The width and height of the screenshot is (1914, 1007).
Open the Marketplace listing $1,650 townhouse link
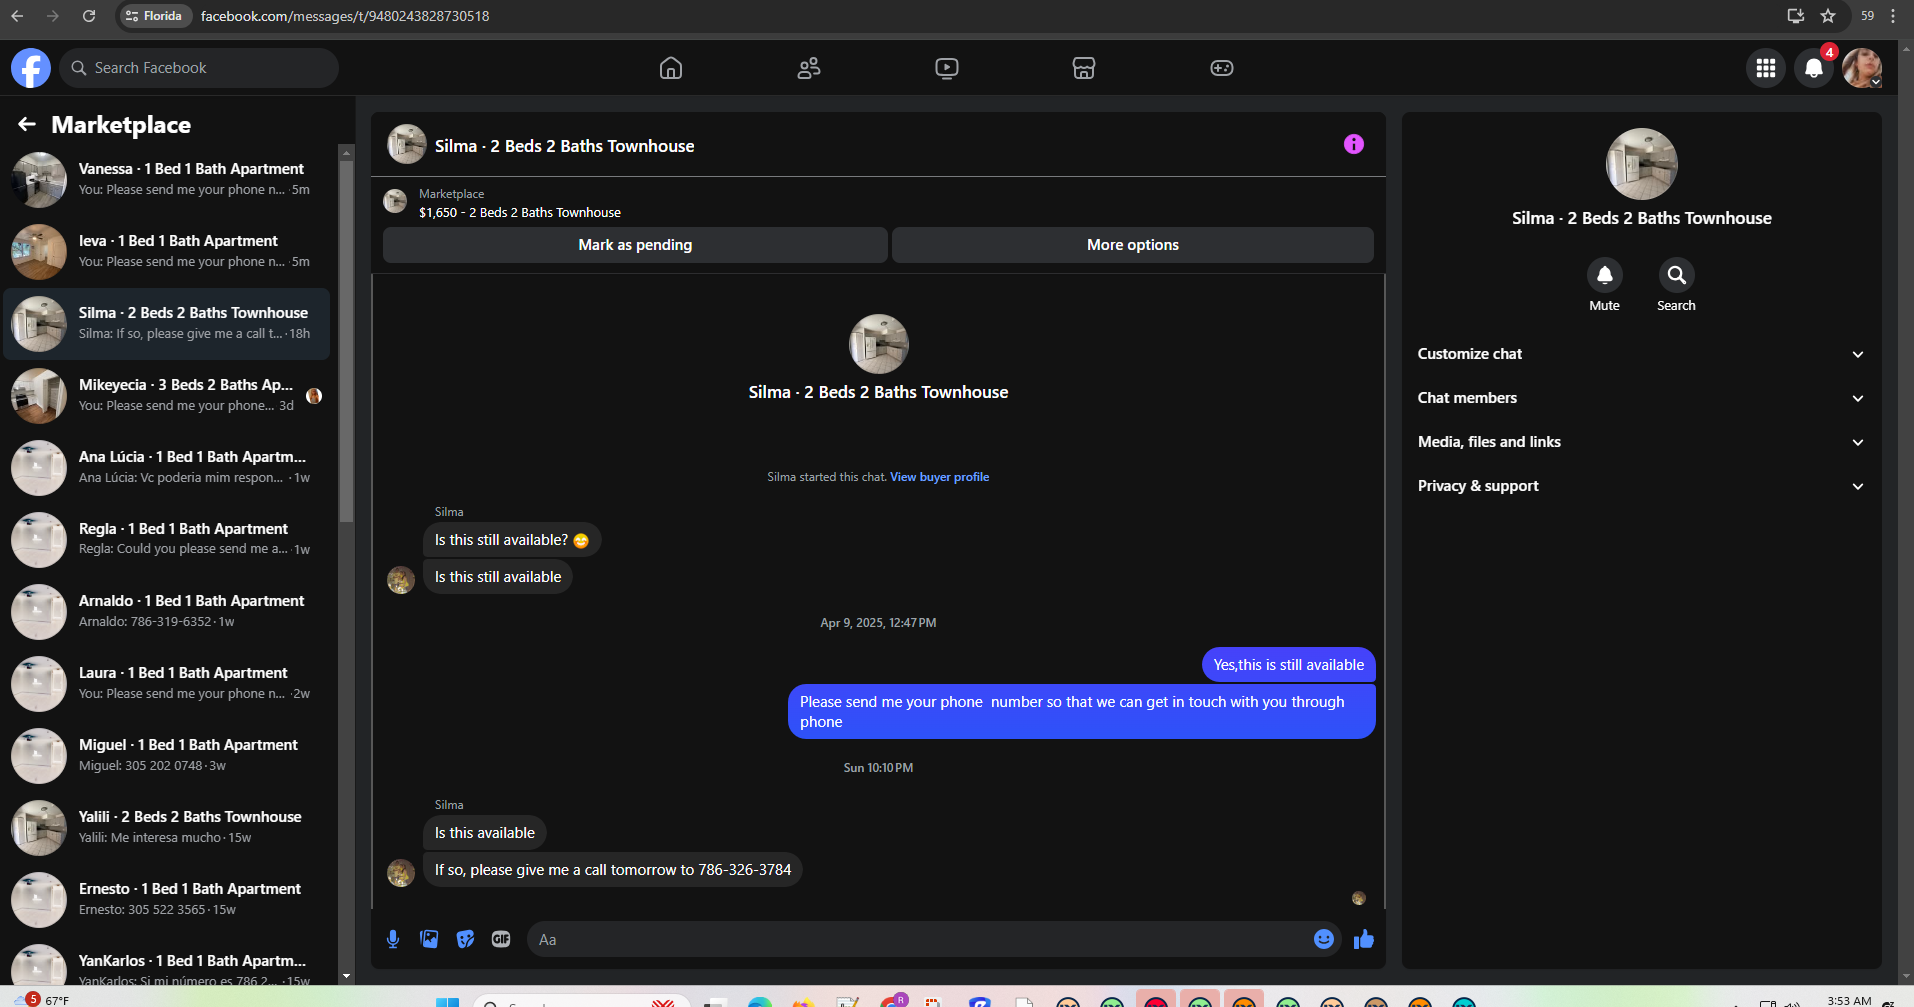point(519,212)
